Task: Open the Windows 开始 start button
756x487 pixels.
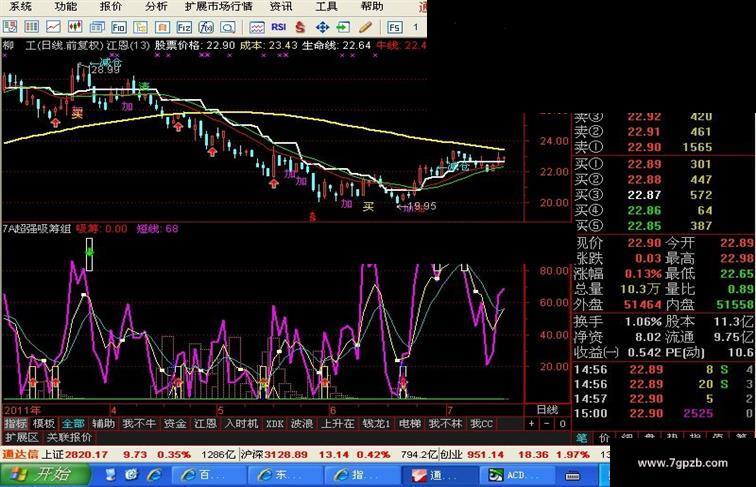Action: point(46,475)
